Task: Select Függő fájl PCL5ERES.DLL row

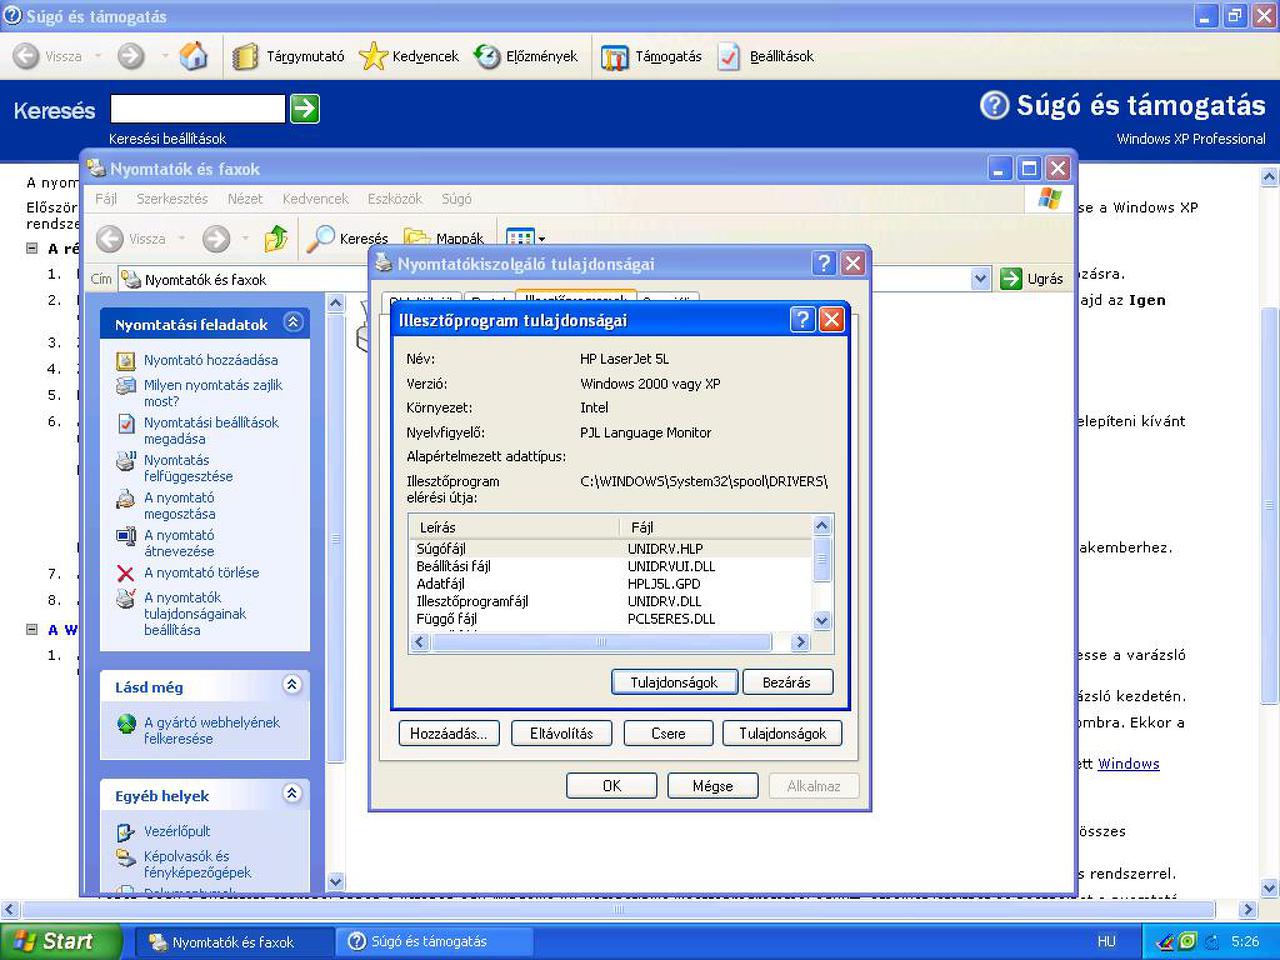Action: coord(611,619)
